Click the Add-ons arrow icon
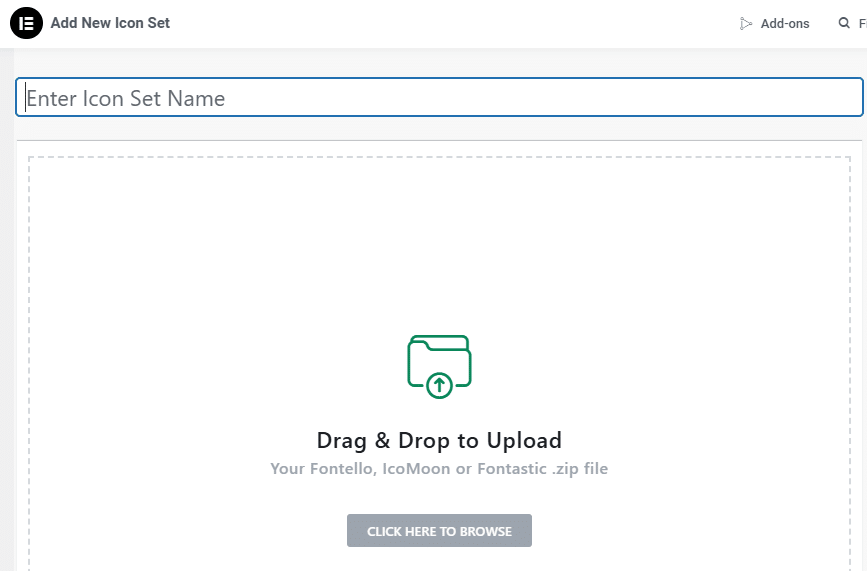Image resolution: width=867 pixels, height=571 pixels. (746, 24)
